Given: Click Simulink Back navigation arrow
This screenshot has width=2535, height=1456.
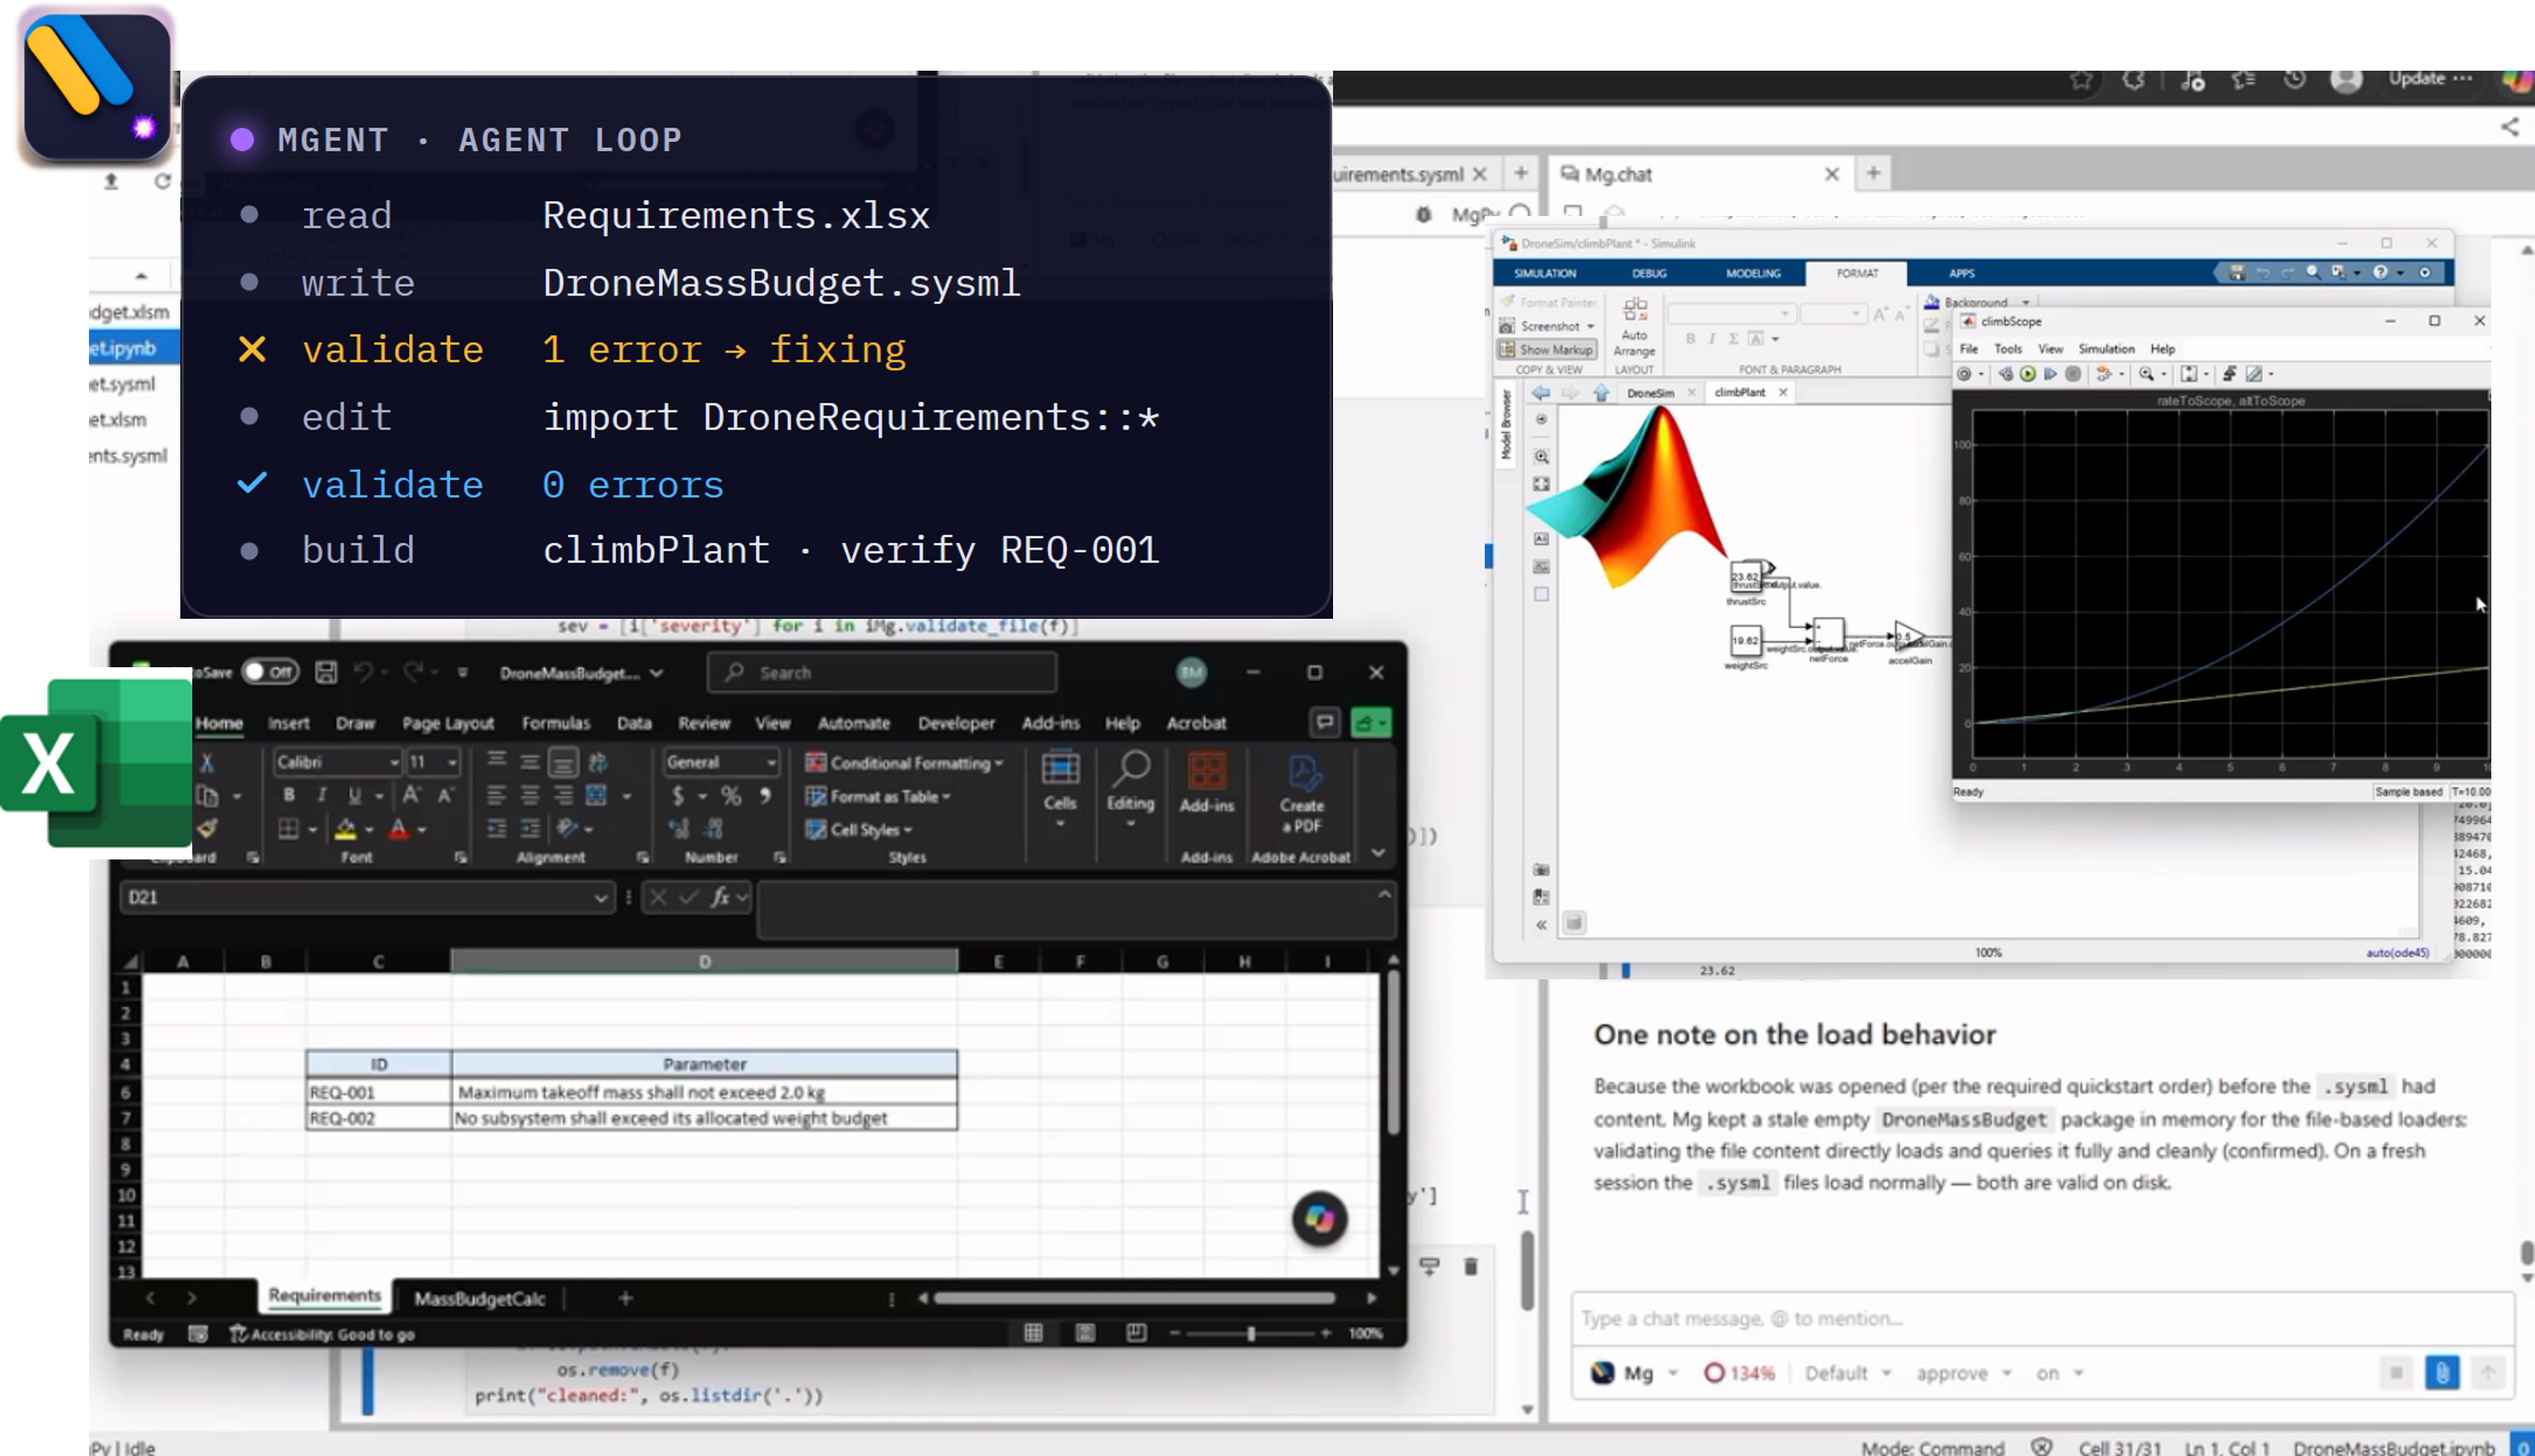Looking at the screenshot, I should tap(1541, 393).
